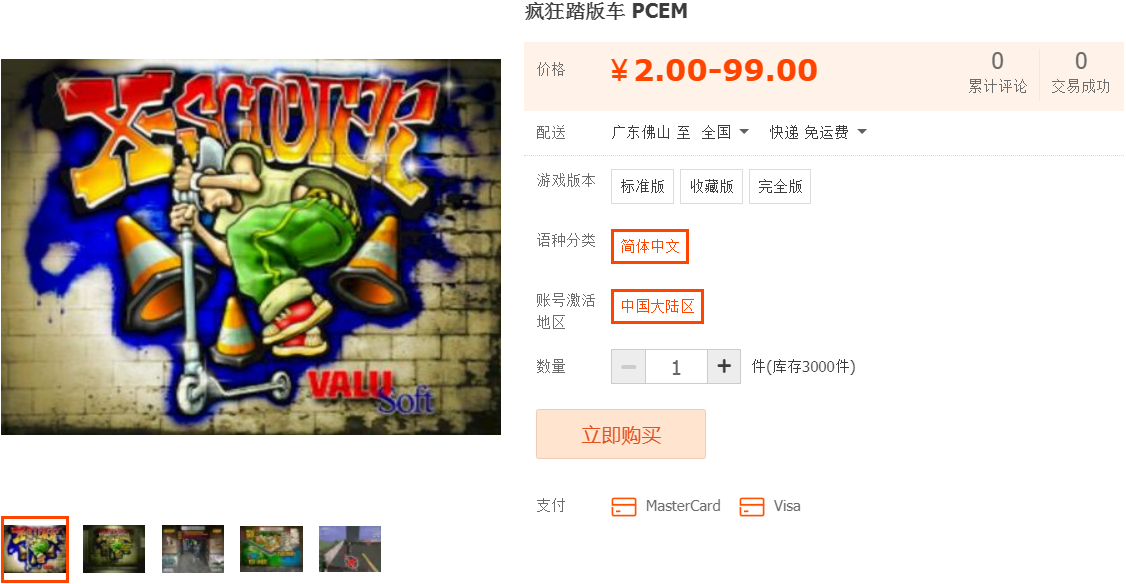Select the second graffiti wall thumbnail
The width and height of the screenshot is (1126, 584).
tap(113, 549)
